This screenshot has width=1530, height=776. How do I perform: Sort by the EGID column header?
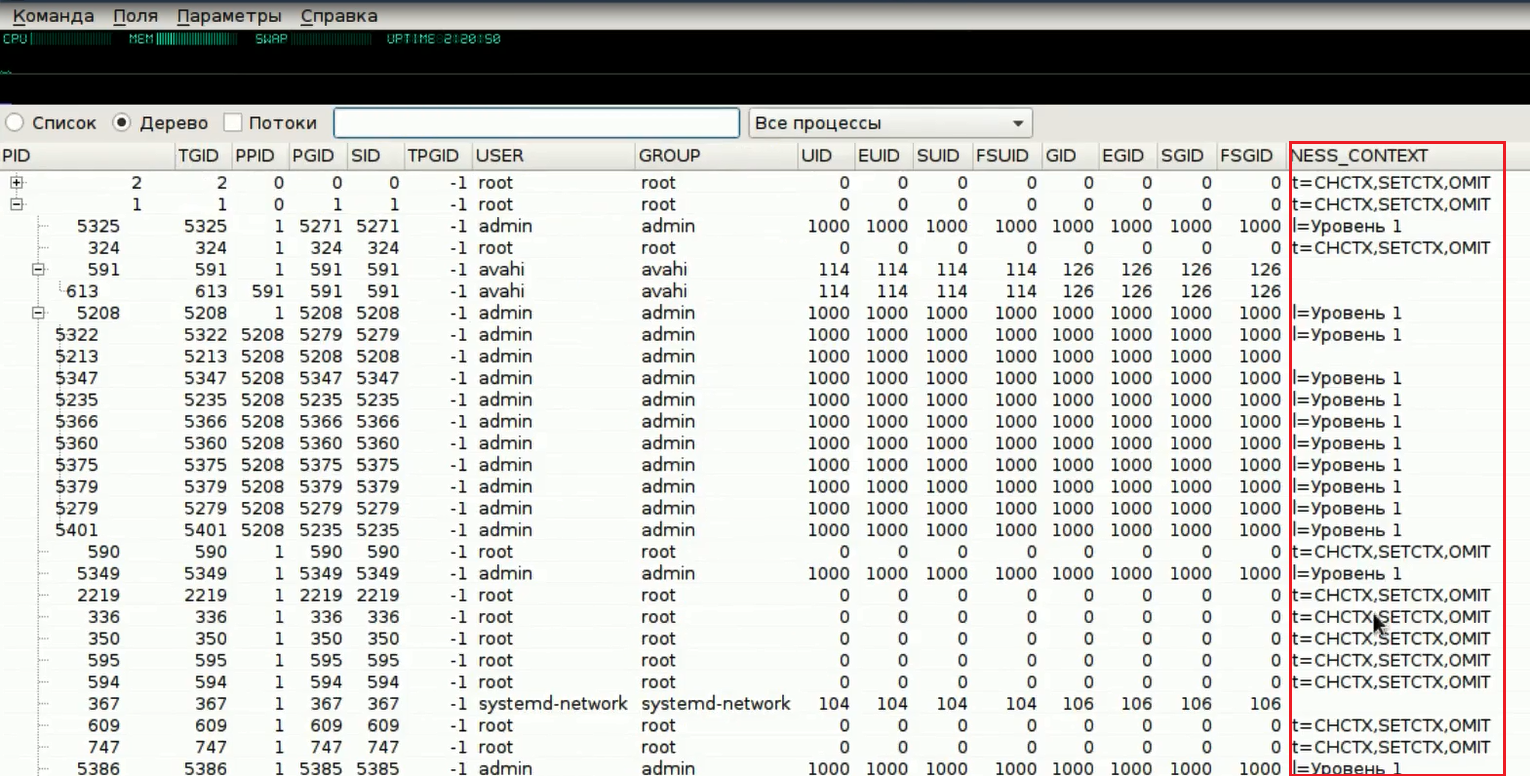click(x=1128, y=155)
